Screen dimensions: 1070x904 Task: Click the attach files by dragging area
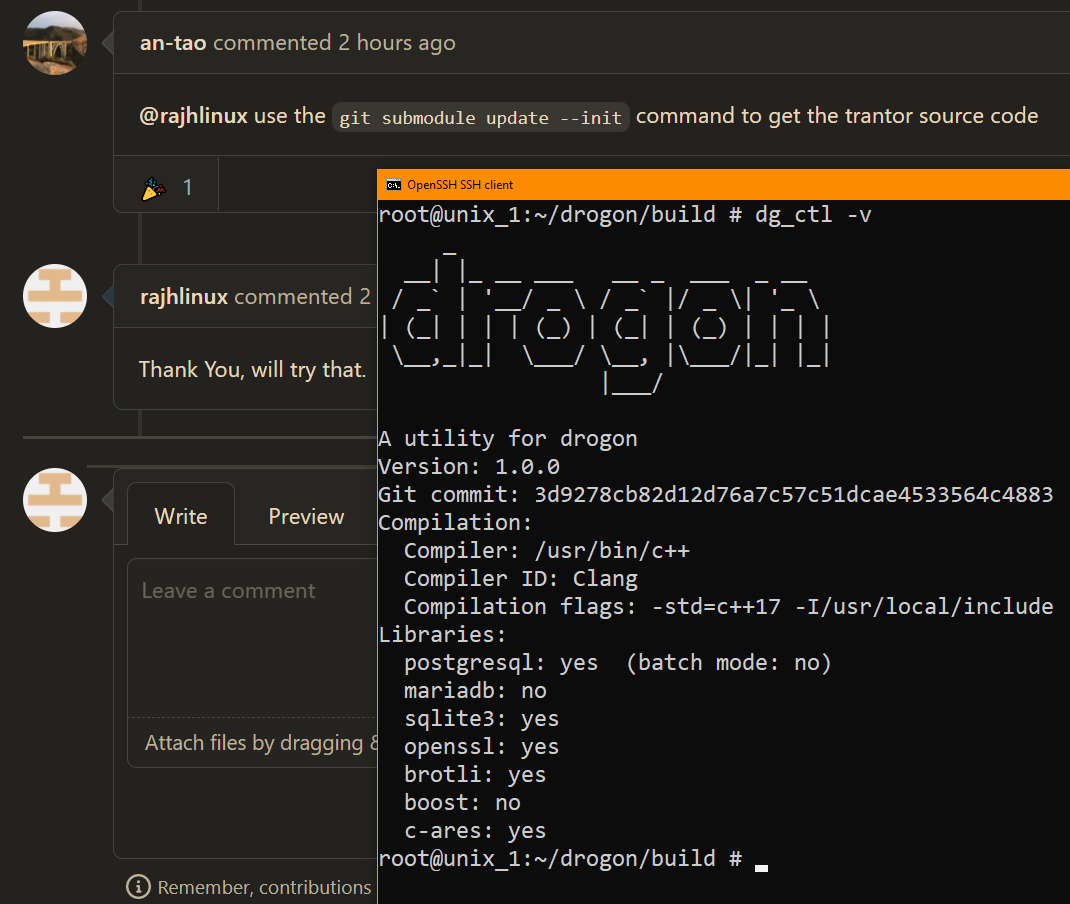pyautogui.click(x=255, y=742)
